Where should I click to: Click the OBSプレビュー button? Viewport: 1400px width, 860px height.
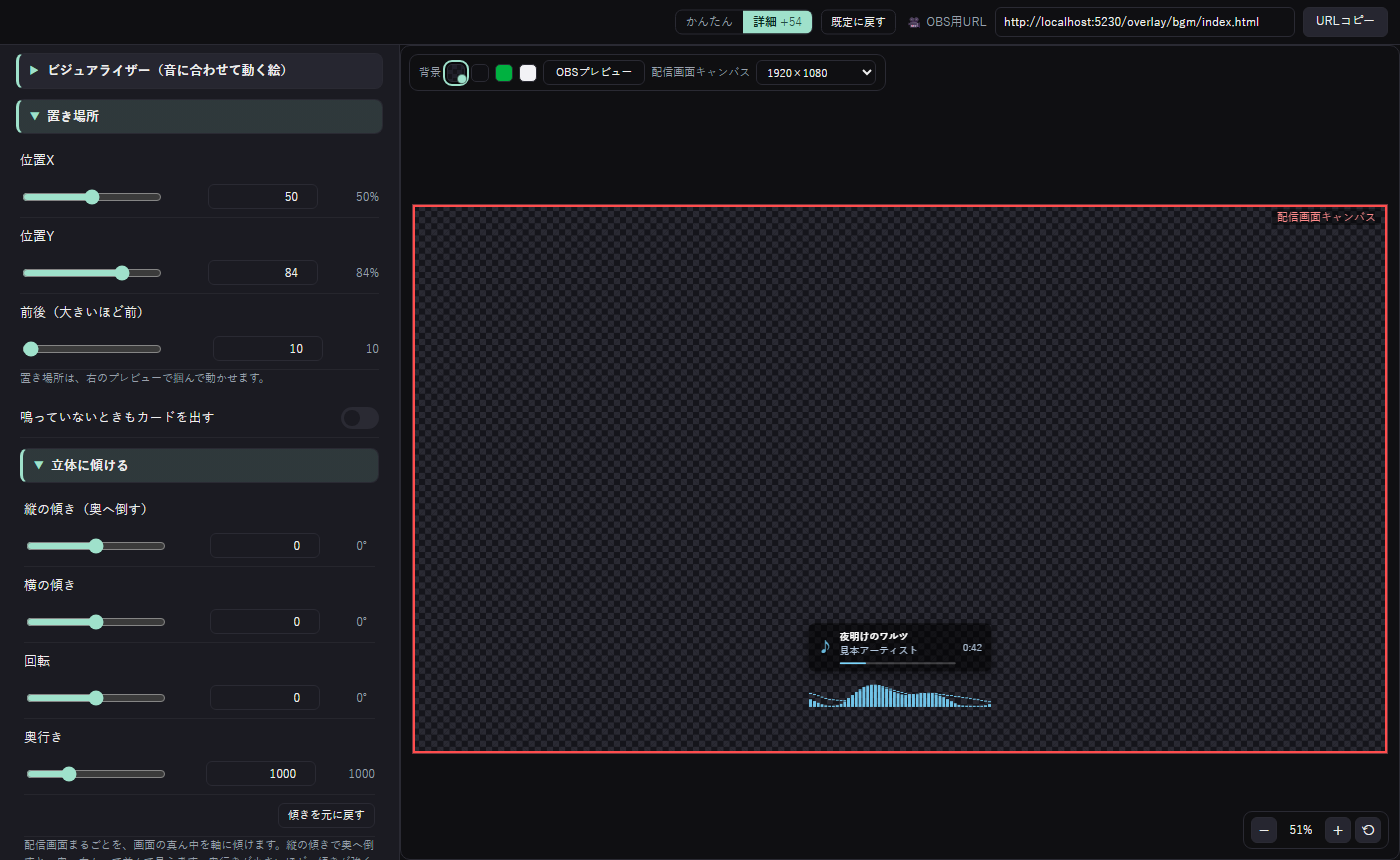click(594, 72)
